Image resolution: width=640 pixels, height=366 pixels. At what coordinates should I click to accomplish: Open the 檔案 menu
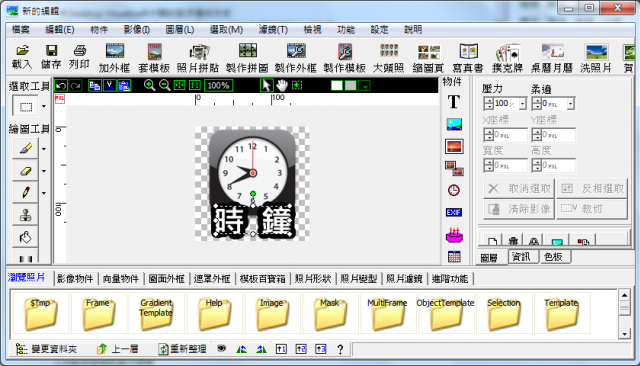[x=20, y=29]
